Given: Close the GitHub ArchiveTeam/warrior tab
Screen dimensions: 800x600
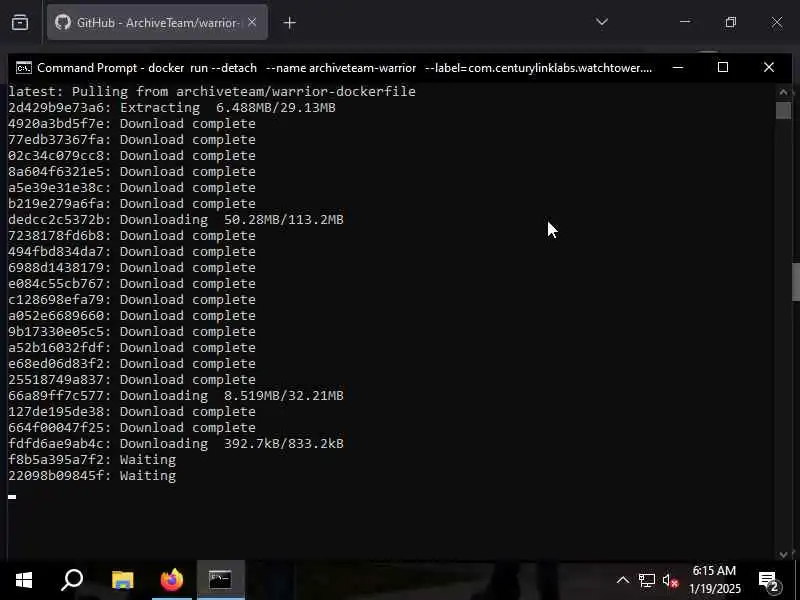Looking at the screenshot, I should 252,22.
